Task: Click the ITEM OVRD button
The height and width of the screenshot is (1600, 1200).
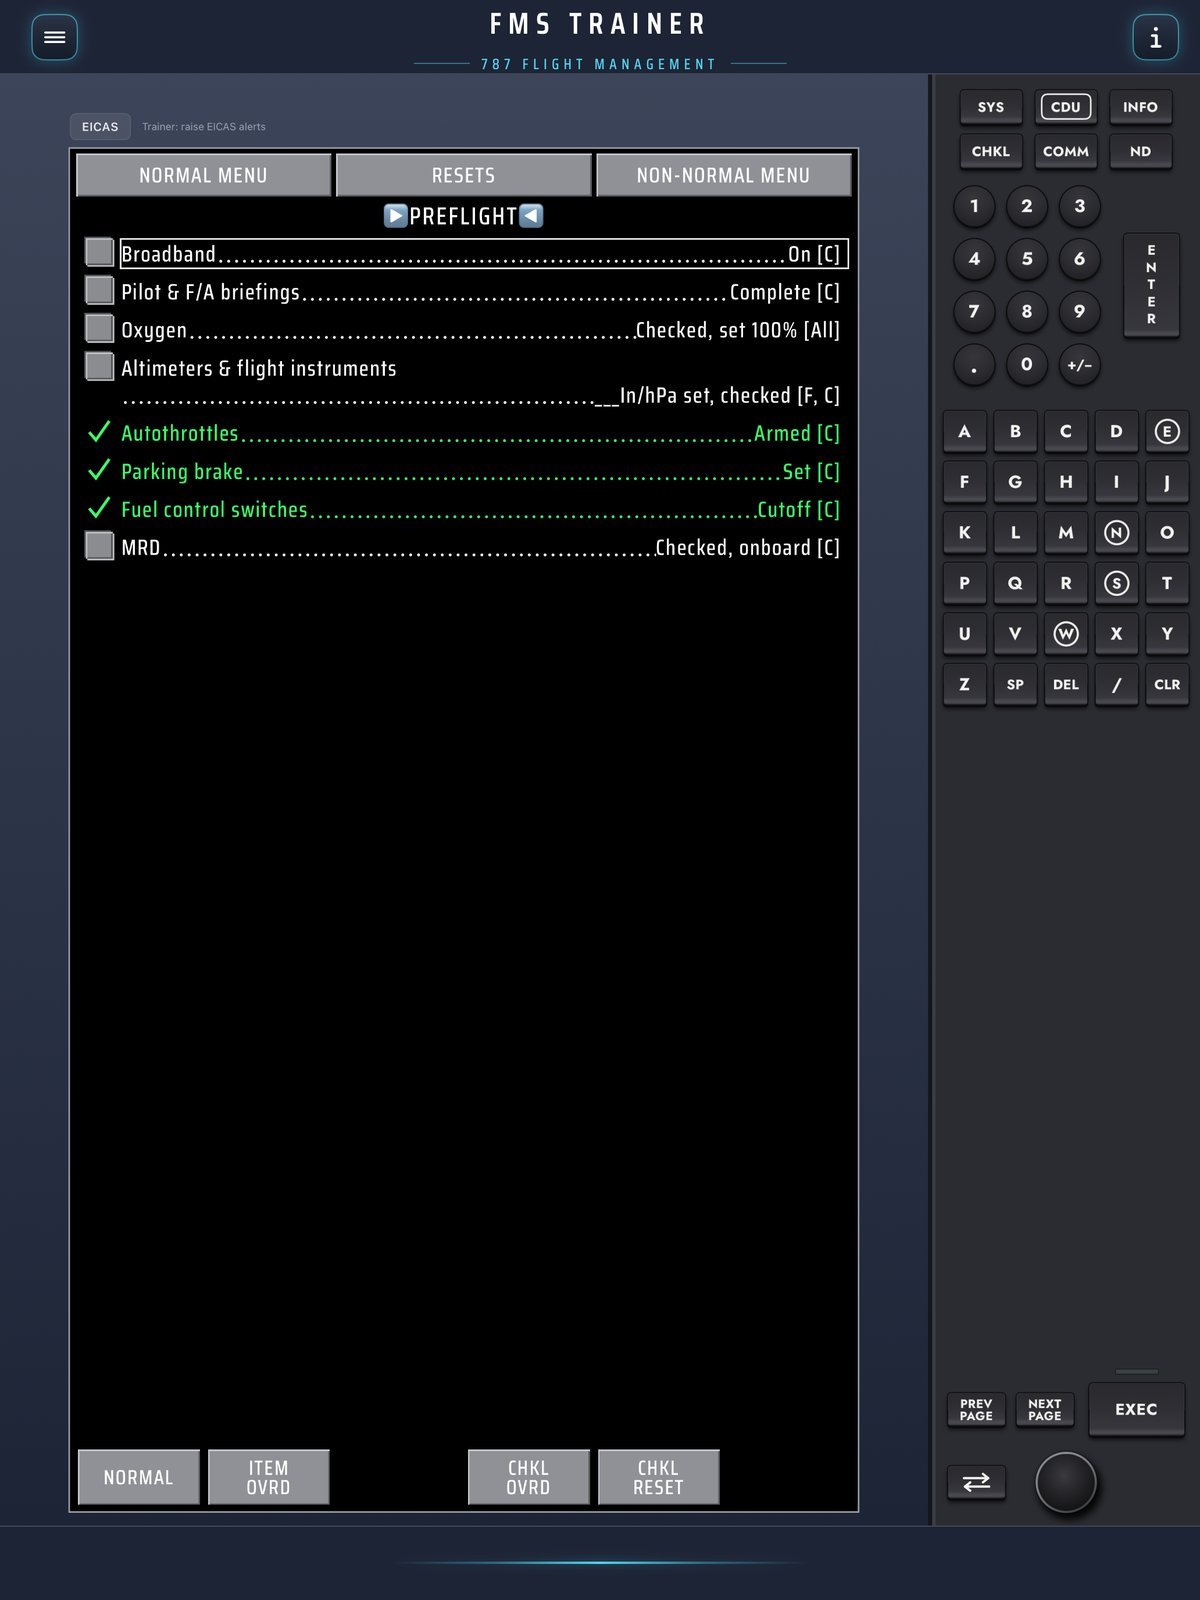Action: [268, 1477]
